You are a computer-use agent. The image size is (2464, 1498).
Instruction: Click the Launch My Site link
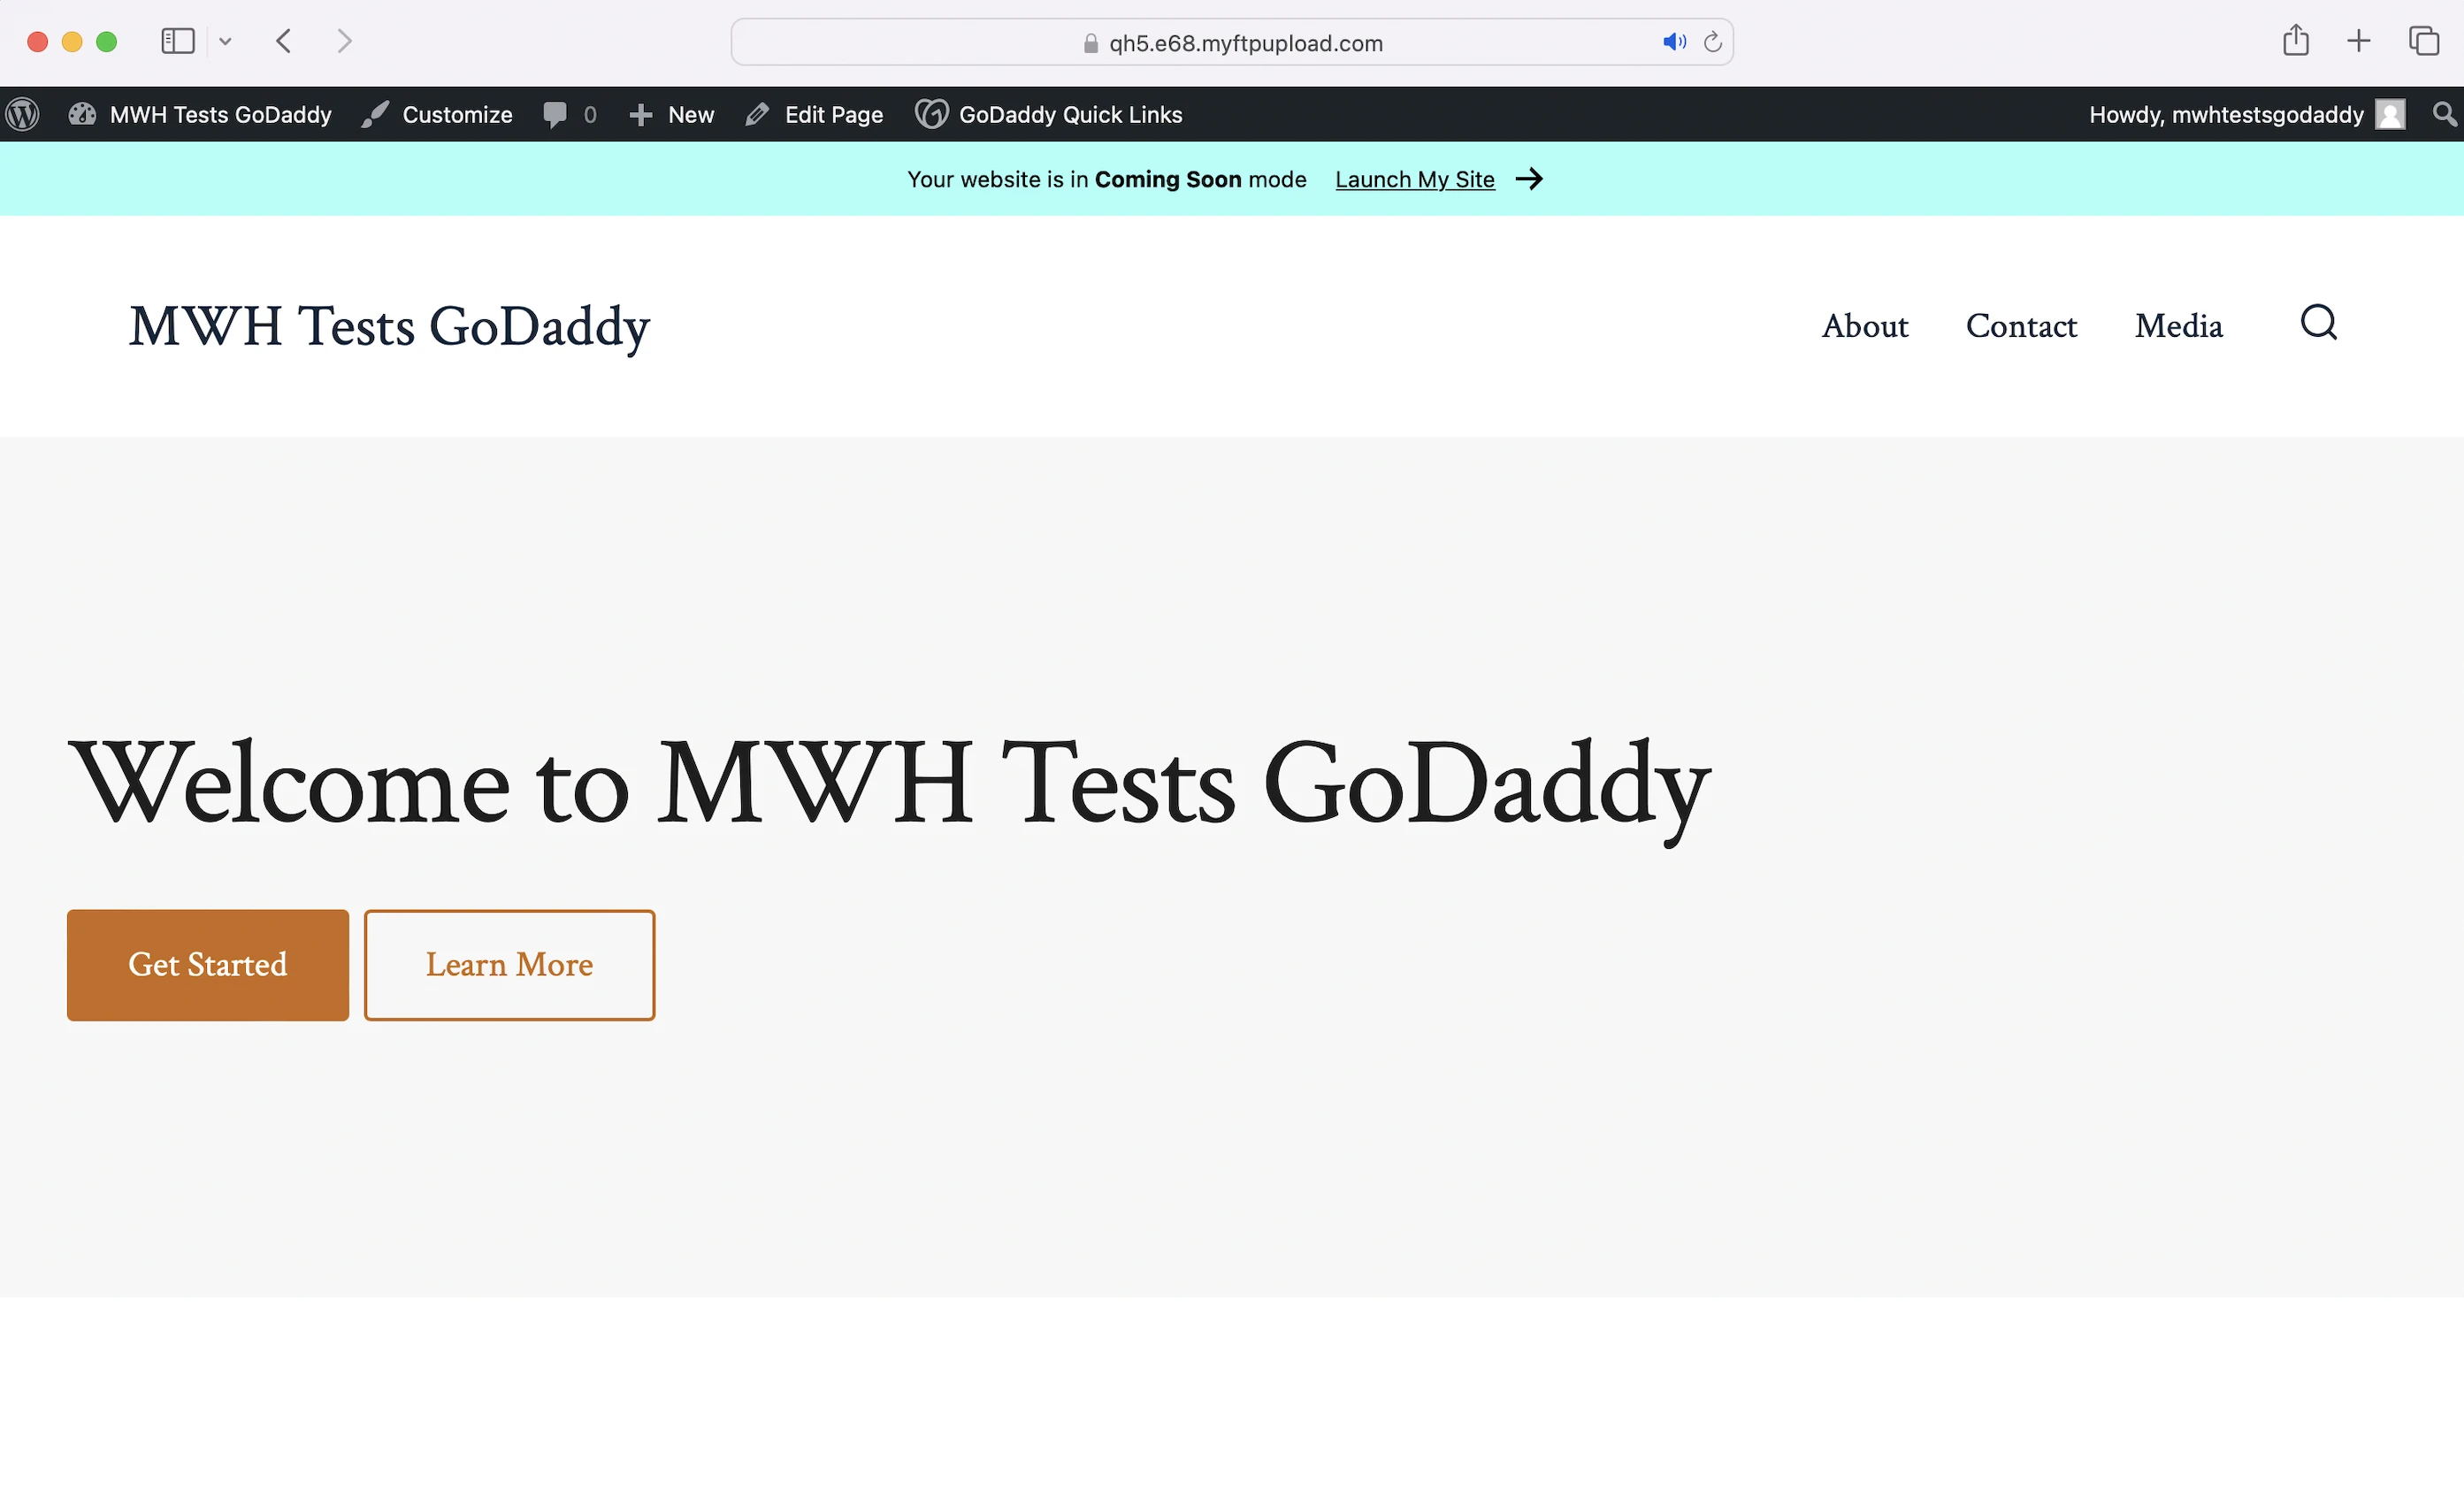pyautogui.click(x=1414, y=179)
